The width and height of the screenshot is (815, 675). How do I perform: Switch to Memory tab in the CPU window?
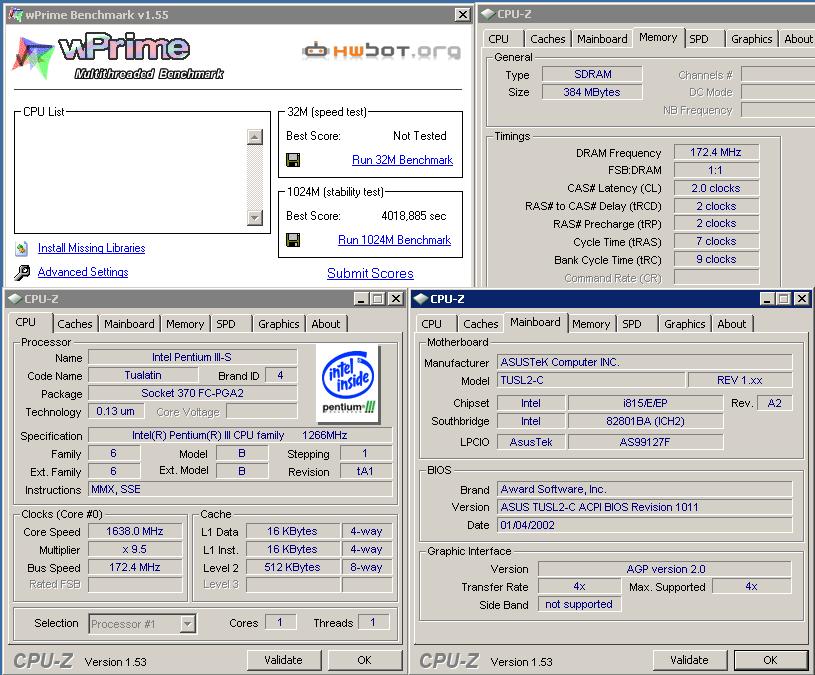pos(185,324)
